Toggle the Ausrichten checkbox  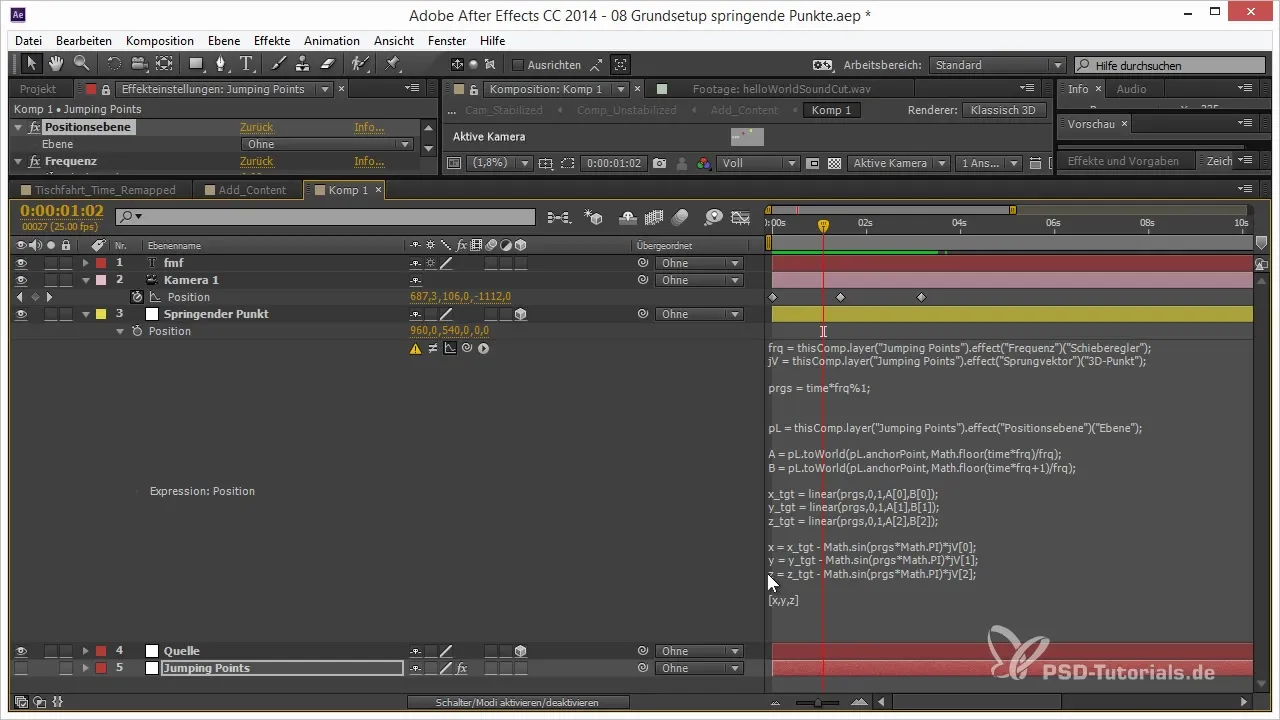(517, 65)
